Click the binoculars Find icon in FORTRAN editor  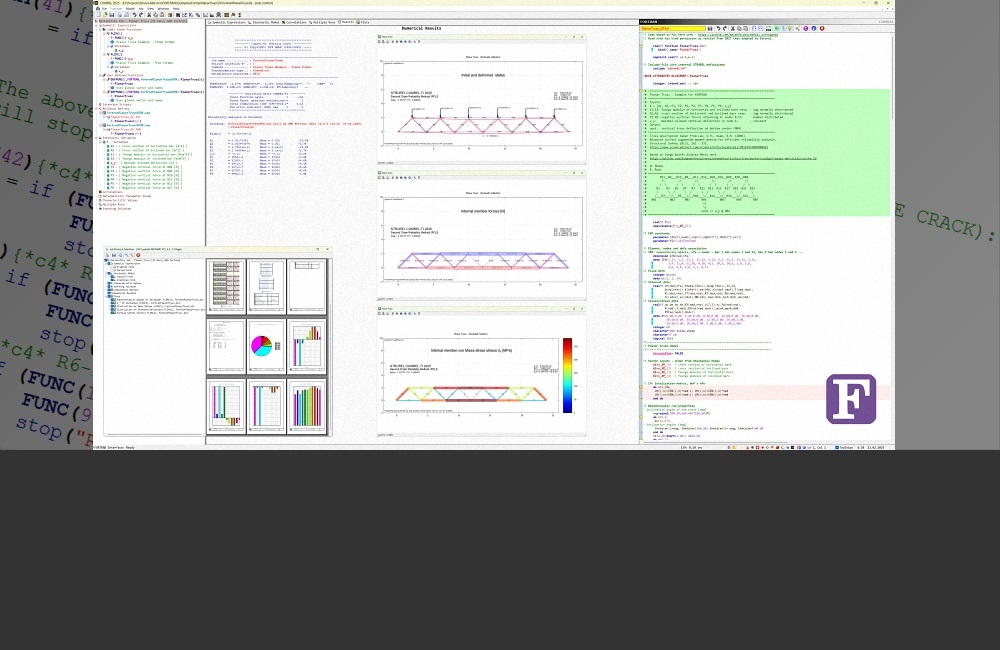(710, 29)
